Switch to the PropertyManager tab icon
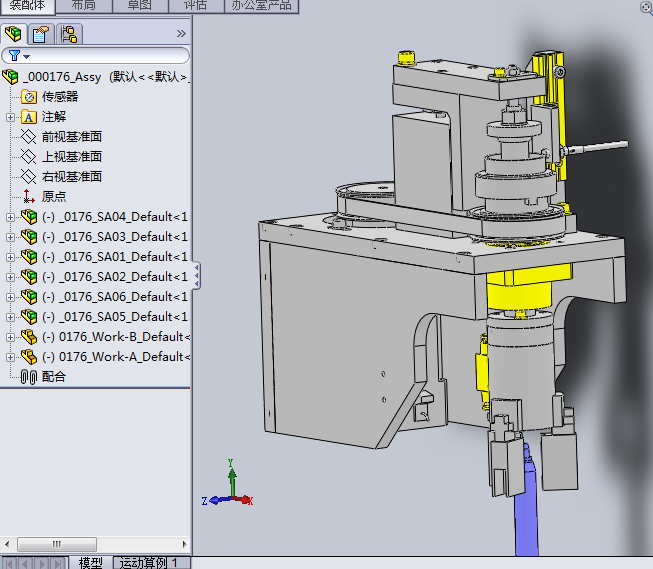Image resolution: width=653 pixels, height=569 pixels. (x=42, y=34)
